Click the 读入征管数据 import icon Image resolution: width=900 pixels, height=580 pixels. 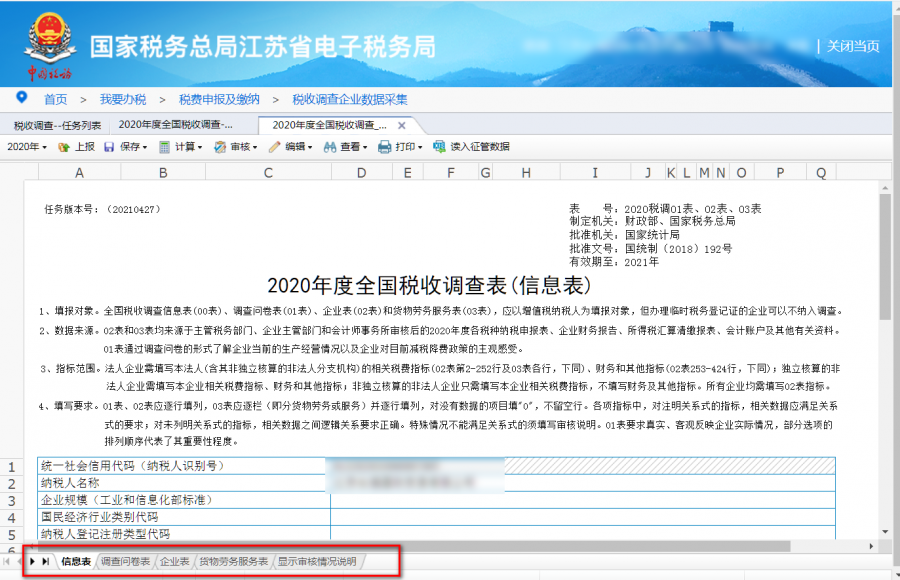tap(439, 146)
